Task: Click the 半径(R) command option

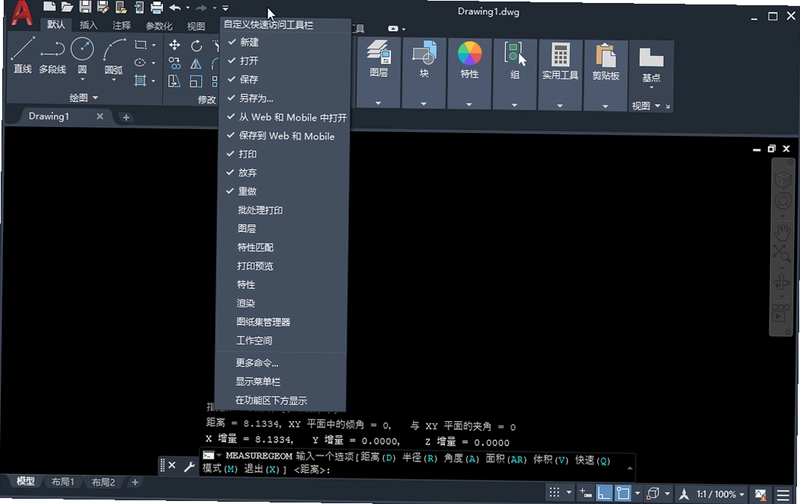Action: [420, 458]
